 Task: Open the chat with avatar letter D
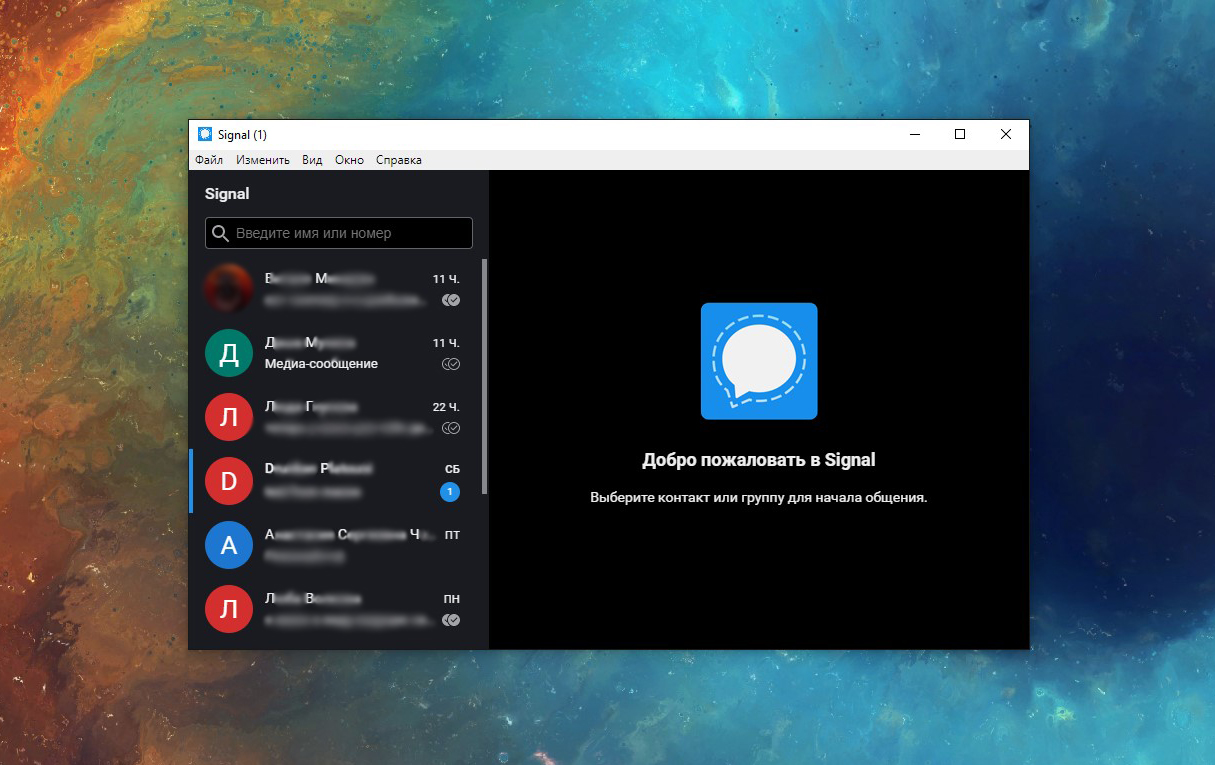[228, 481]
